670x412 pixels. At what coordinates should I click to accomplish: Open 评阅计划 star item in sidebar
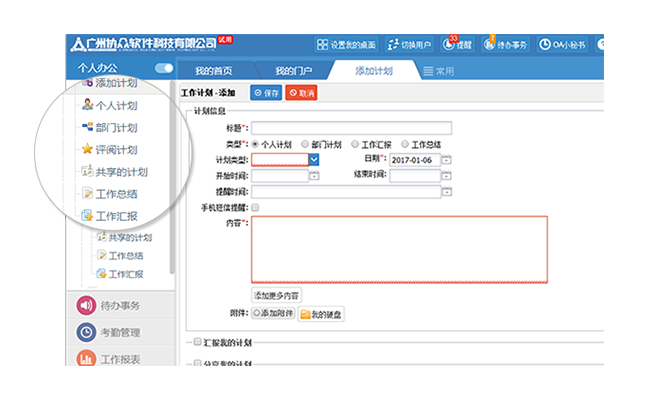115,150
